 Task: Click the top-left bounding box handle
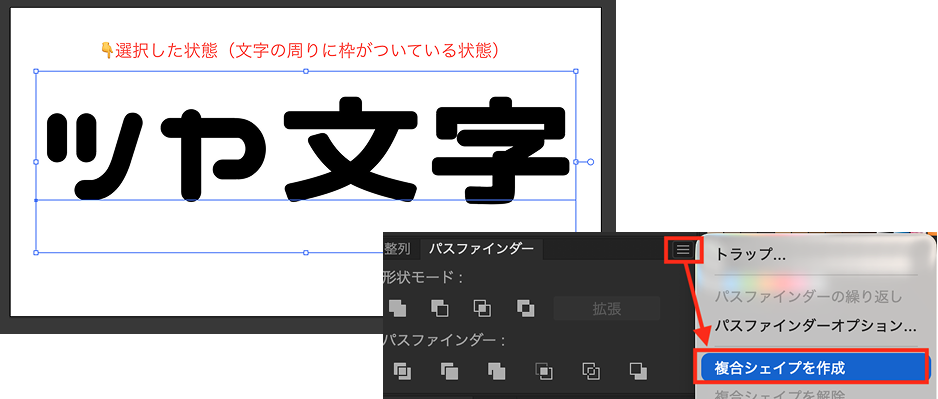click(36, 71)
